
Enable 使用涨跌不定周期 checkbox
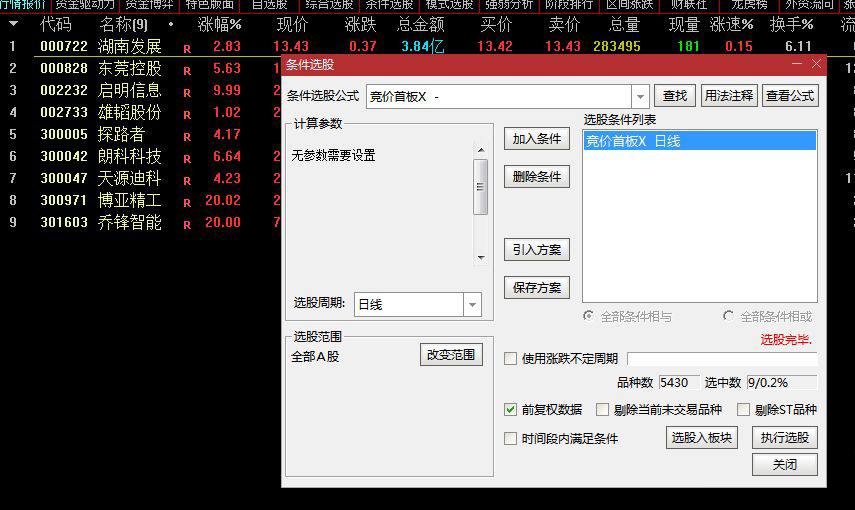510,358
